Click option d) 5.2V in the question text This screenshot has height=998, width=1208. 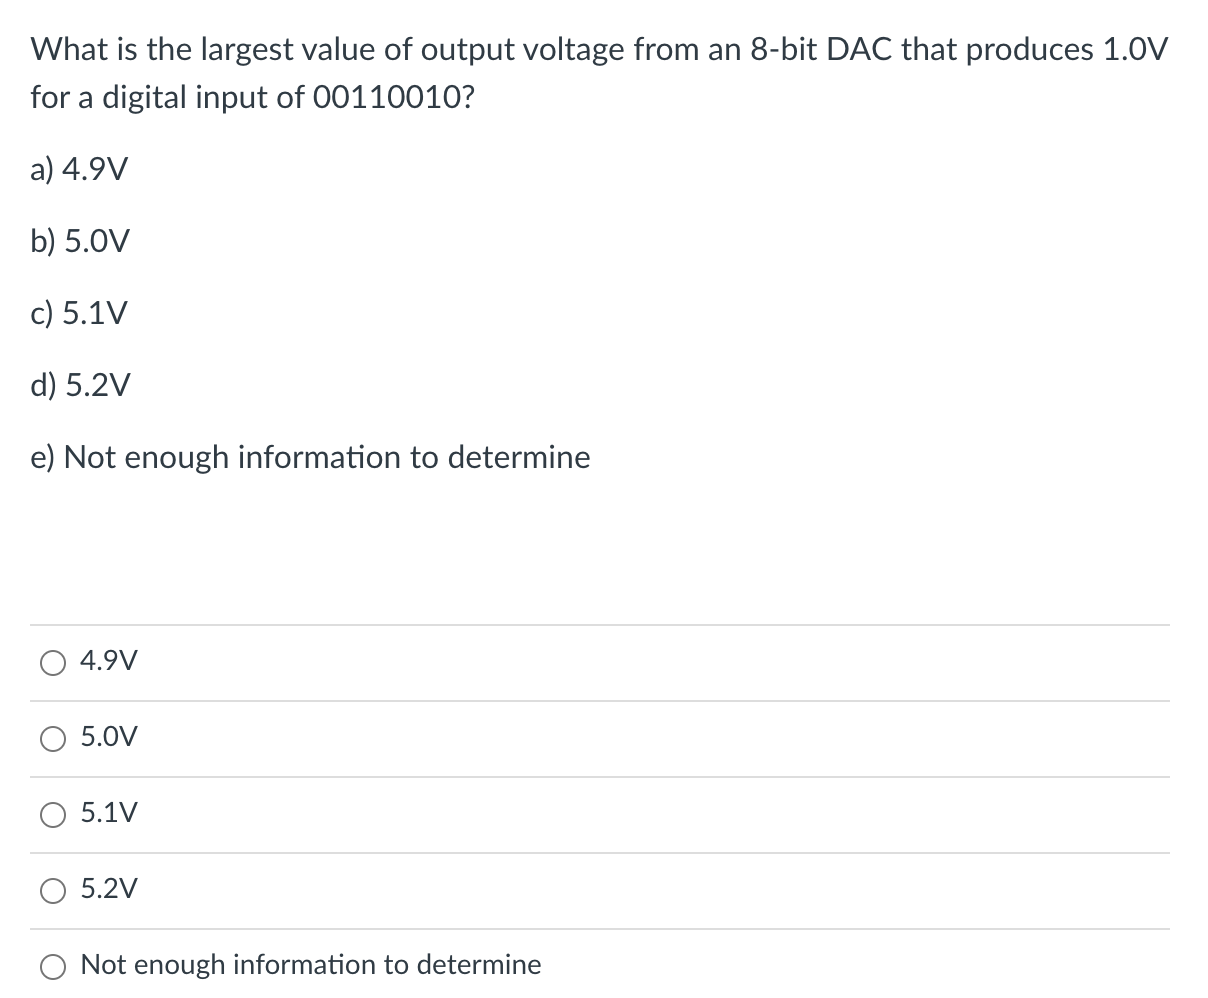click(79, 385)
